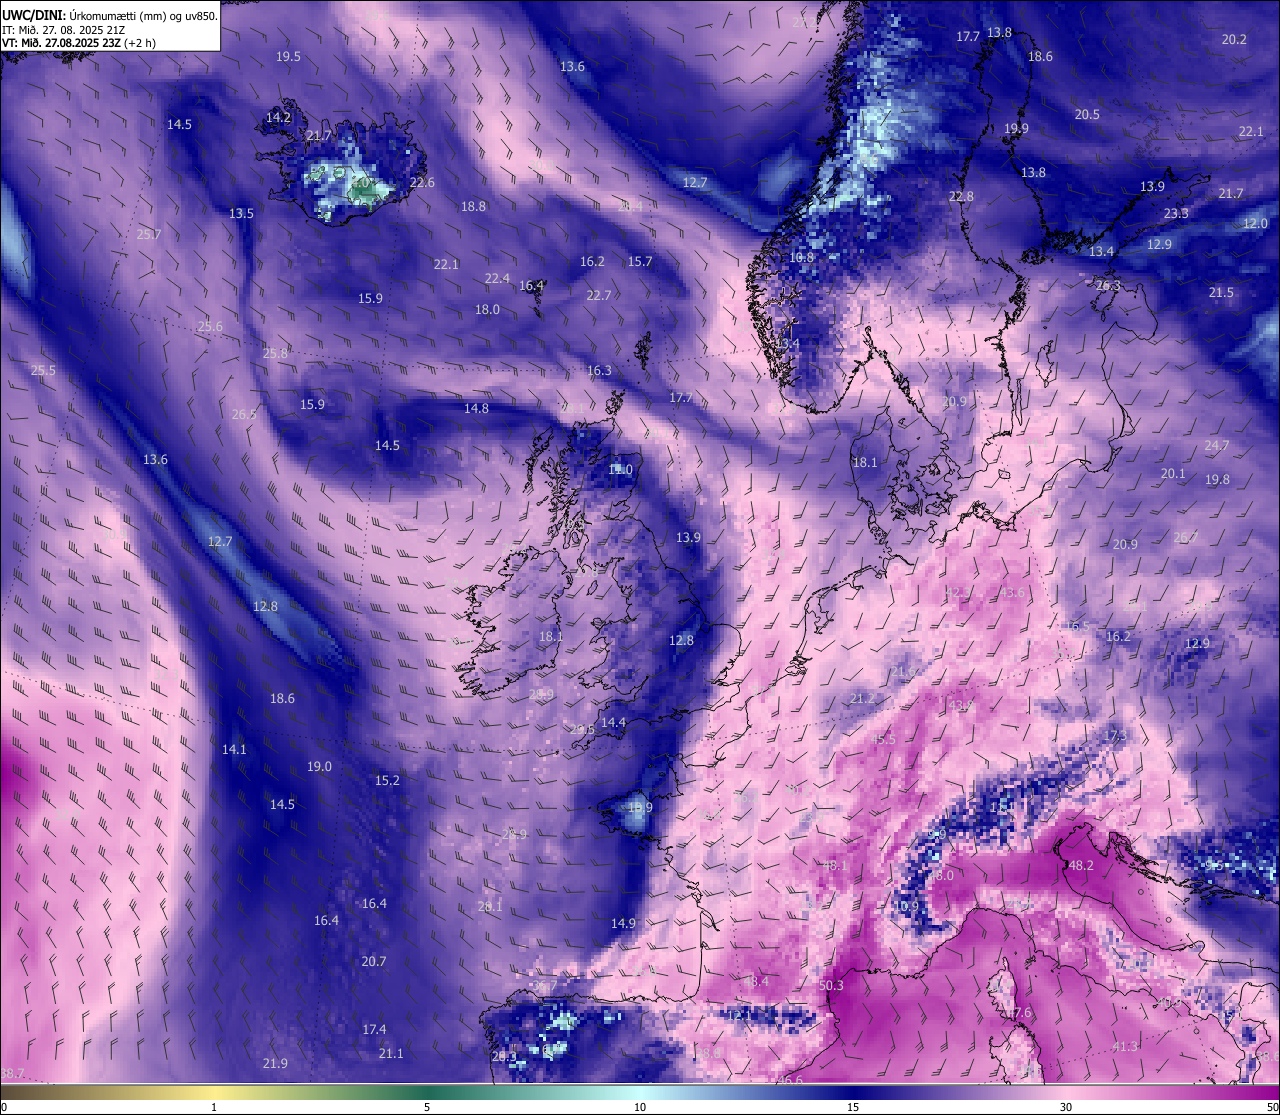
Task: Click the map value 19.0
Action: click(x=319, y=767)
